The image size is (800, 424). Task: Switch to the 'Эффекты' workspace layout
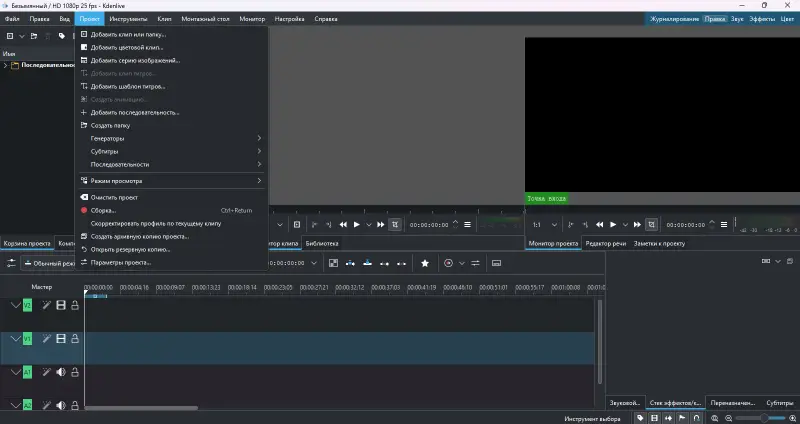(762, 19)
